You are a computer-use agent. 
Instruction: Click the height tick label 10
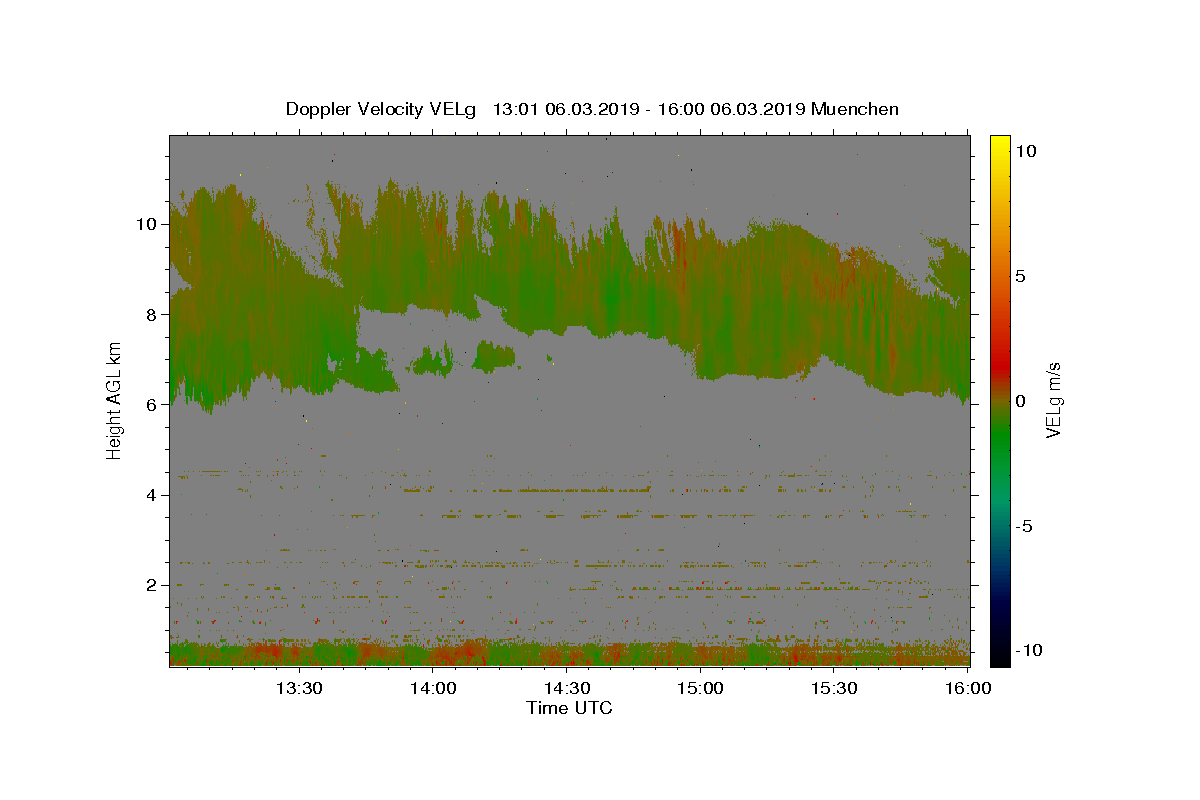click(146, 224)
